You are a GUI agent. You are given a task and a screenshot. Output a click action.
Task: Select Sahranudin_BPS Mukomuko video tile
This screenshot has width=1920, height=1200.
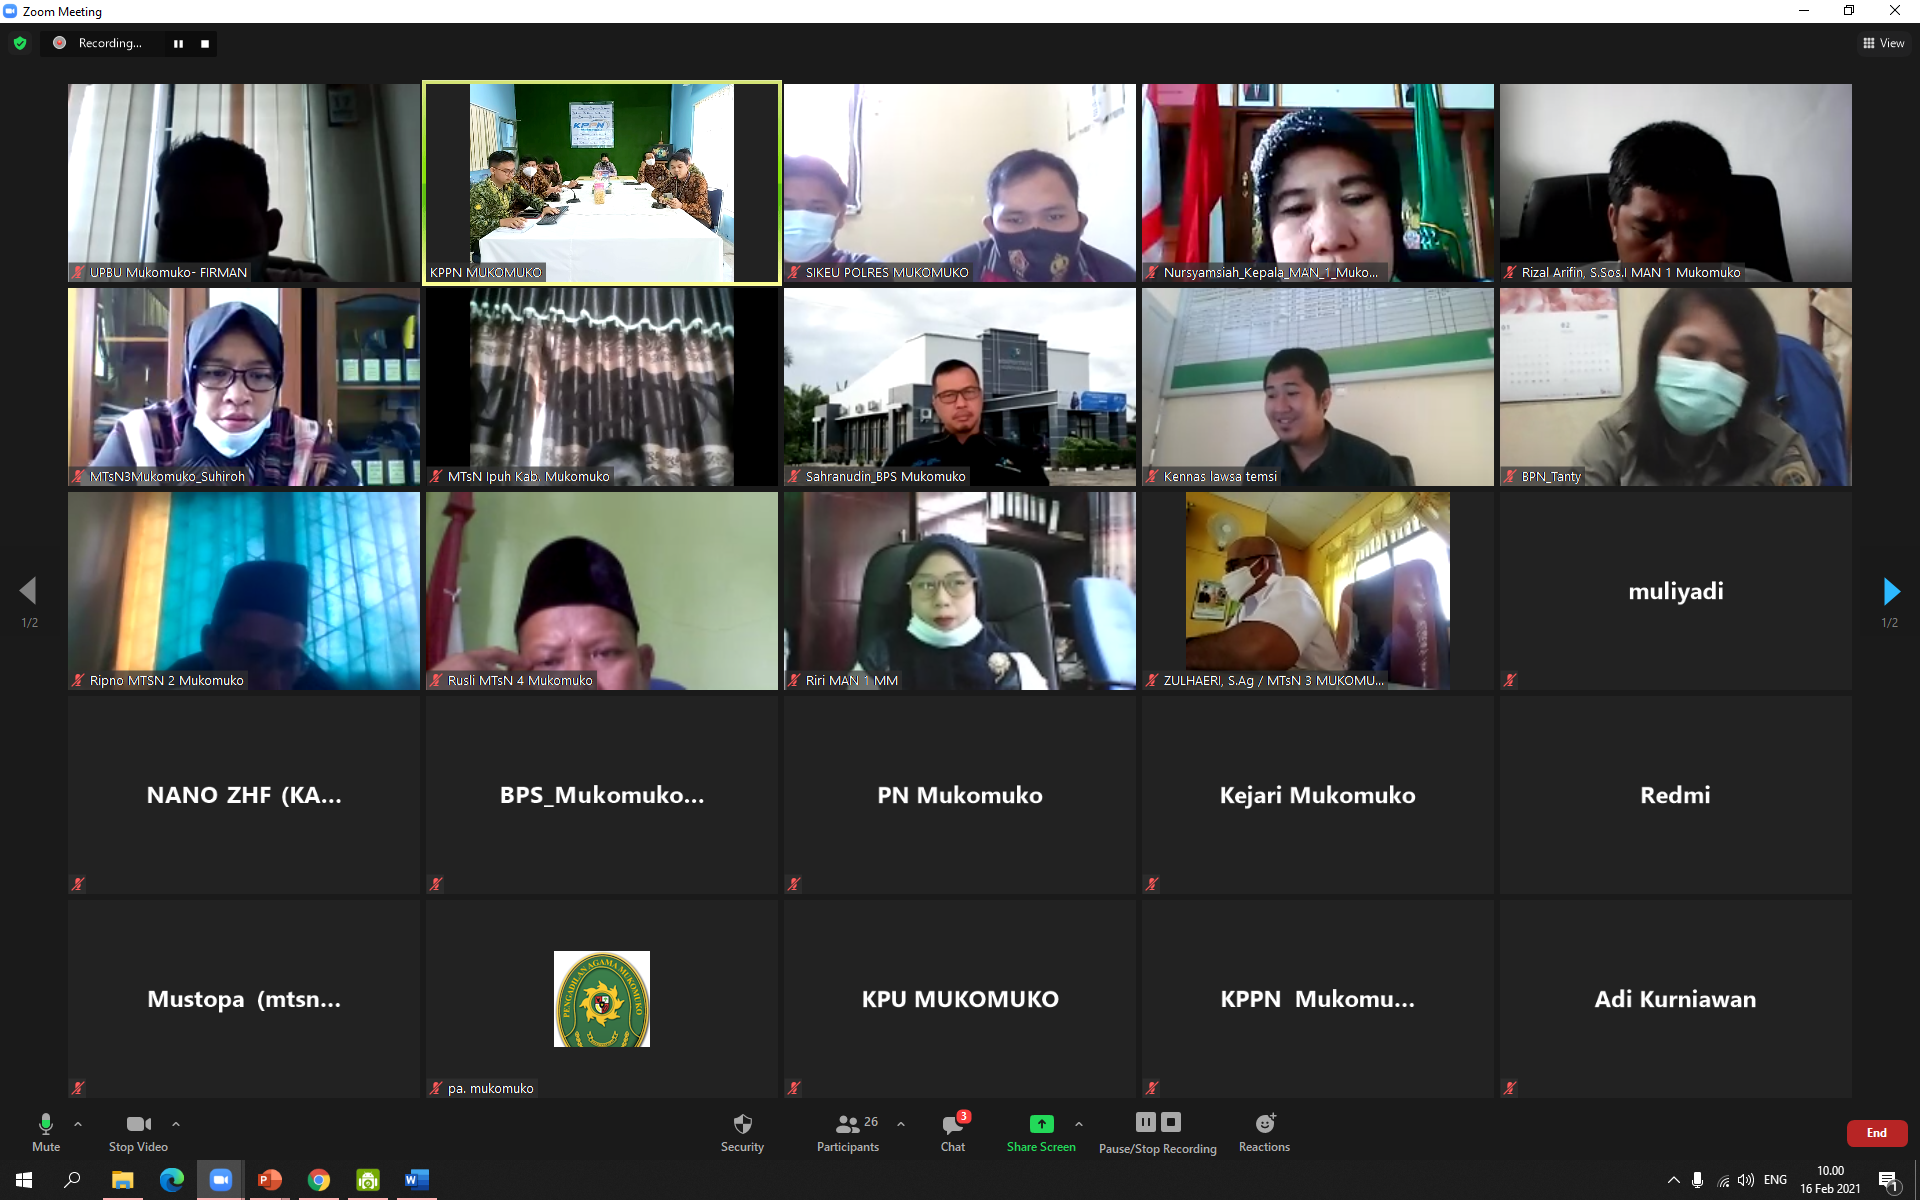pyautogui.click(x=960, y=387)
